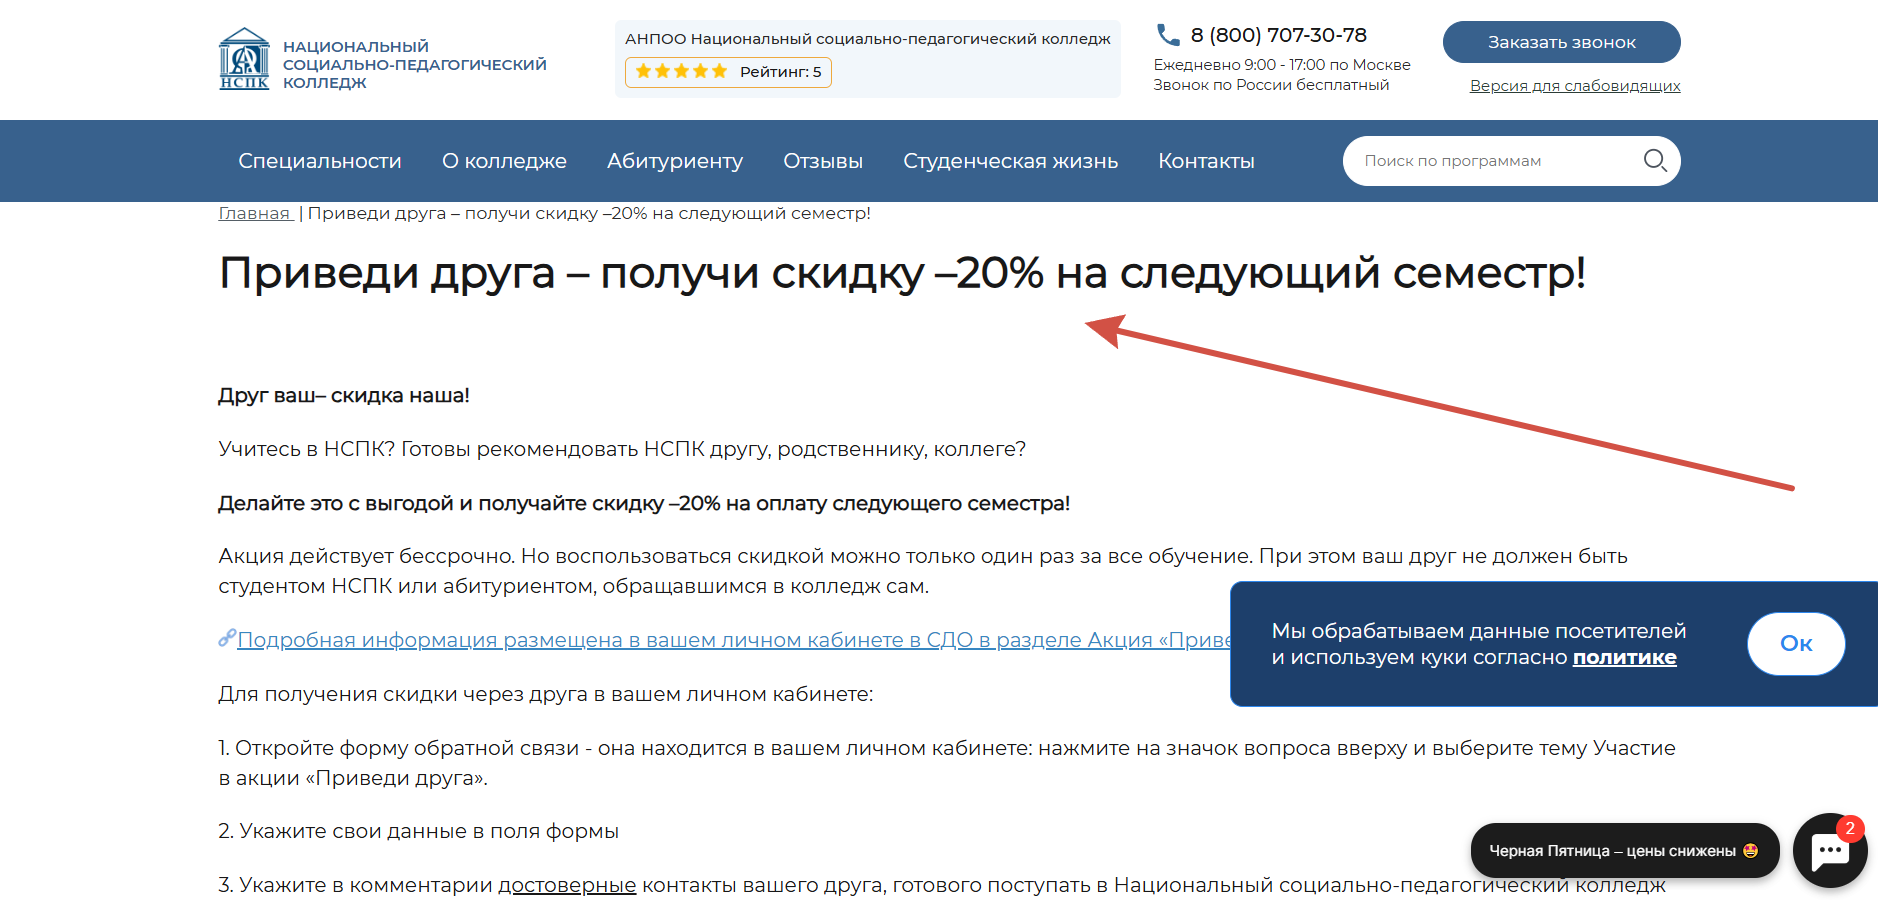Viewport: 1878px width, 915px height.
Task: Click the phone number 8 (800) 707-30-78
Action: tap(1278, 35)
